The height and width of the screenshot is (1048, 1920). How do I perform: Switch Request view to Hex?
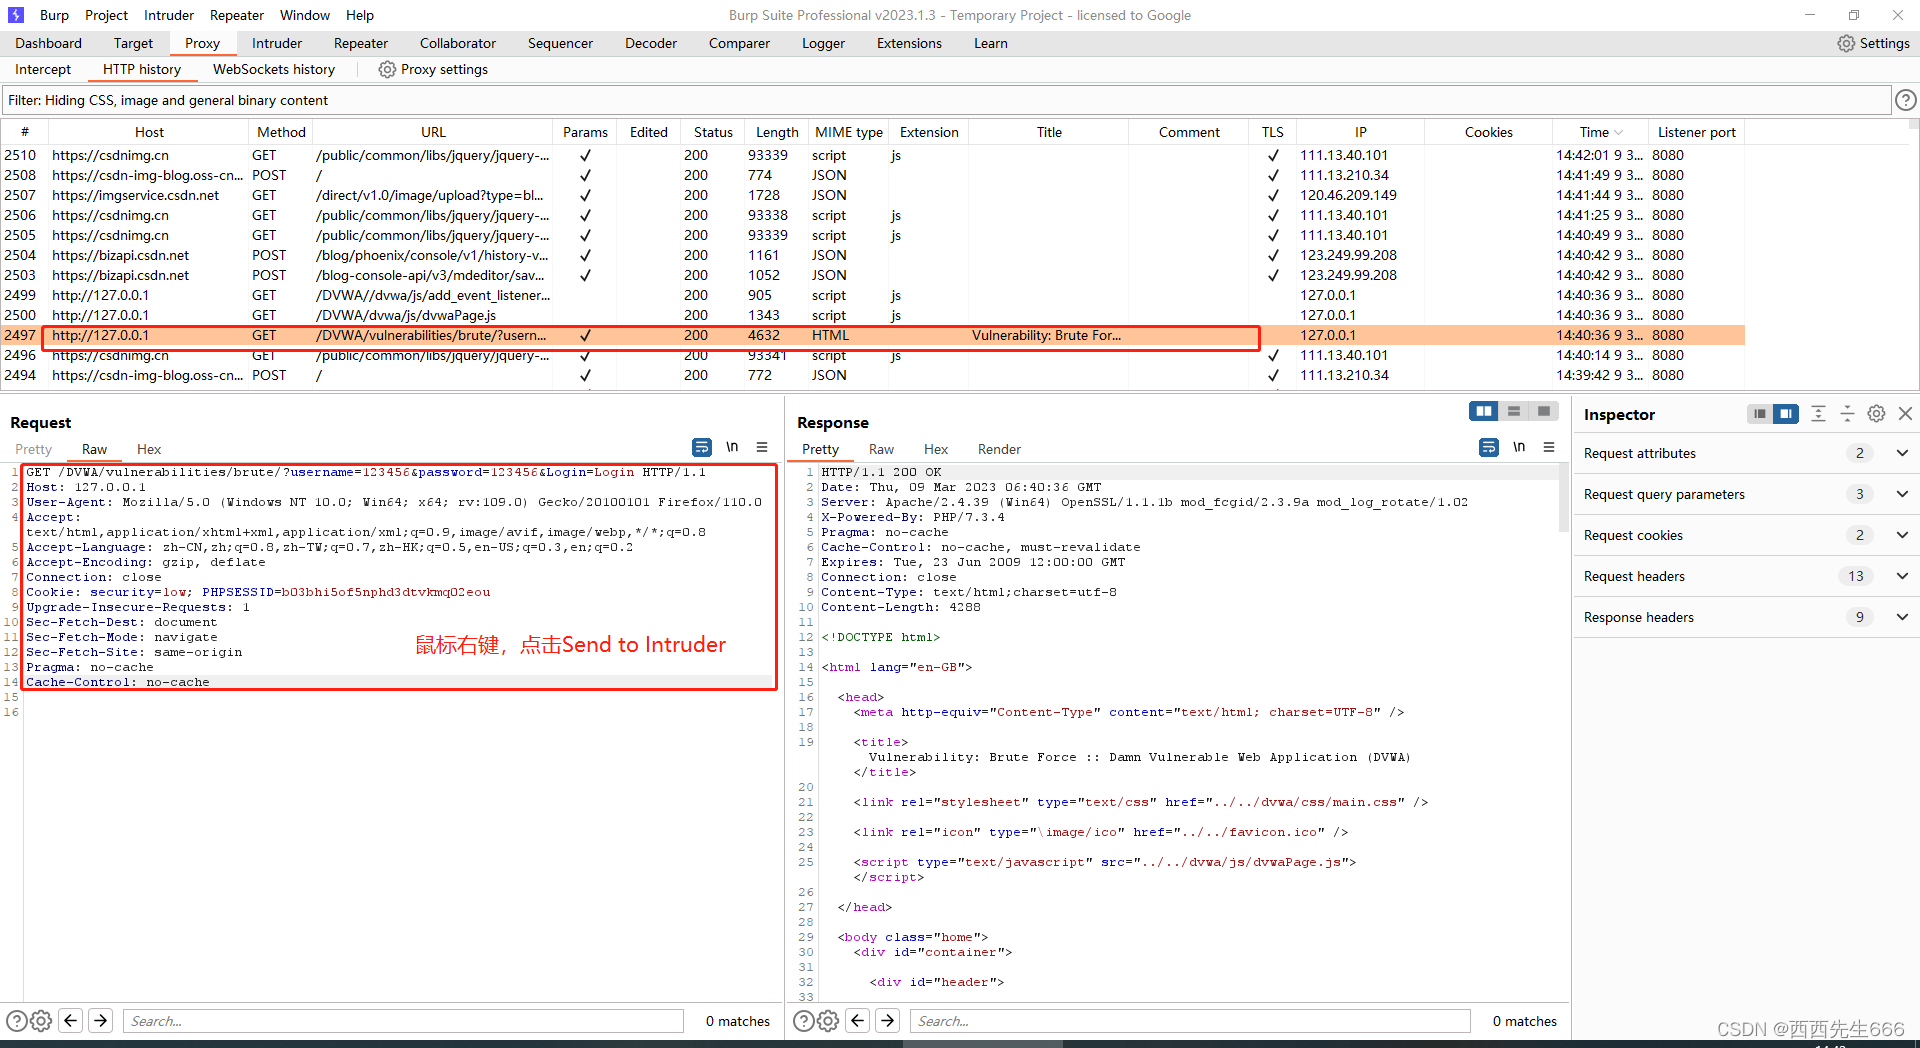click(x=149, y=449)
